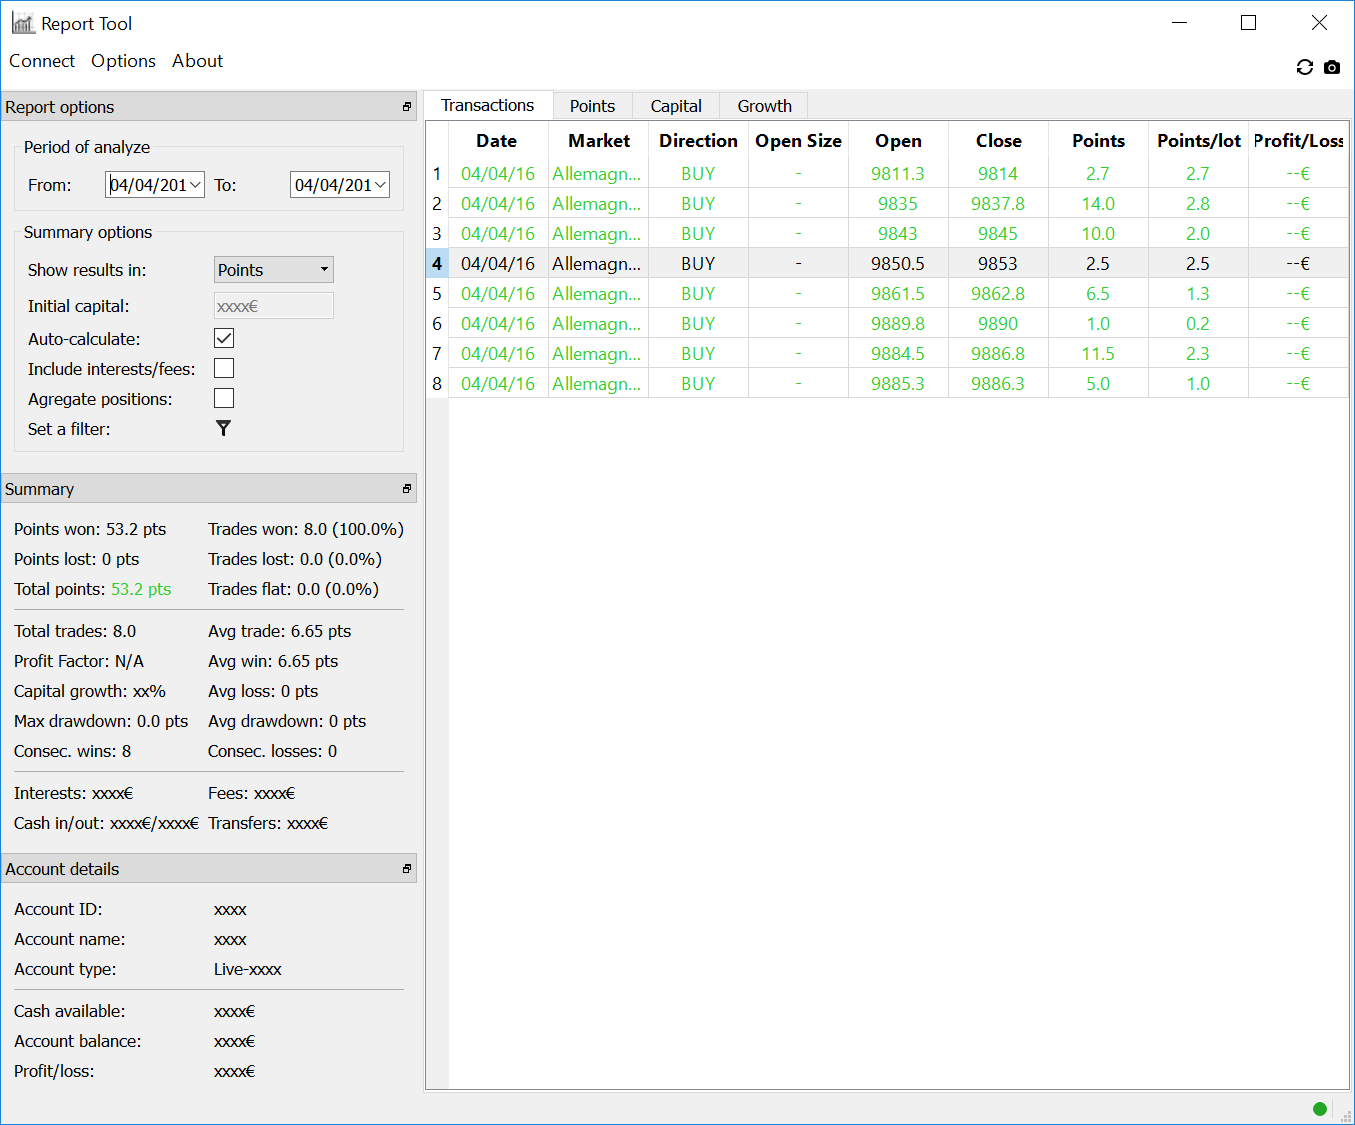Click the refresh icon in top-right
This screenshot has width=1355, height=1125.
click(1304, 67)
